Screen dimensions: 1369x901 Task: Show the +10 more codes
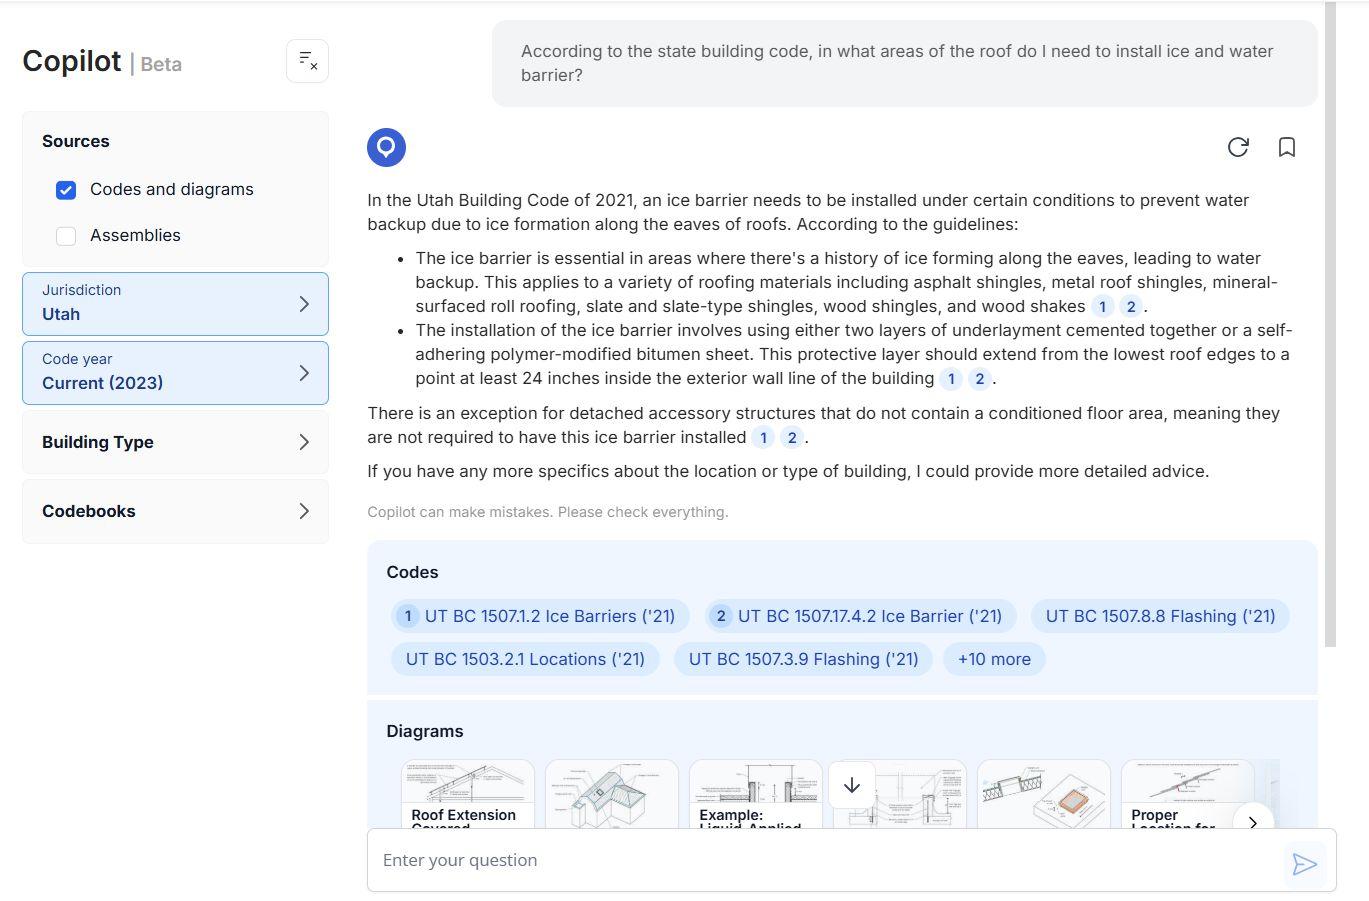coord(994,659)
